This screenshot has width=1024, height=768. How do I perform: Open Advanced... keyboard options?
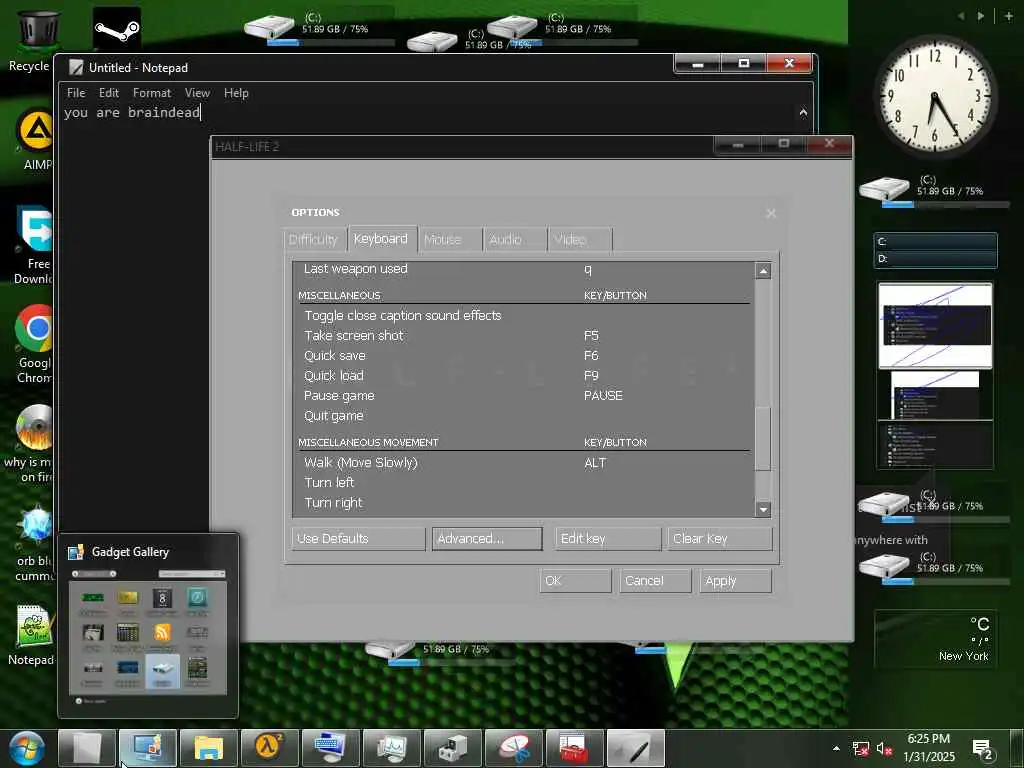pyautogui.click(x=487, y=539)
